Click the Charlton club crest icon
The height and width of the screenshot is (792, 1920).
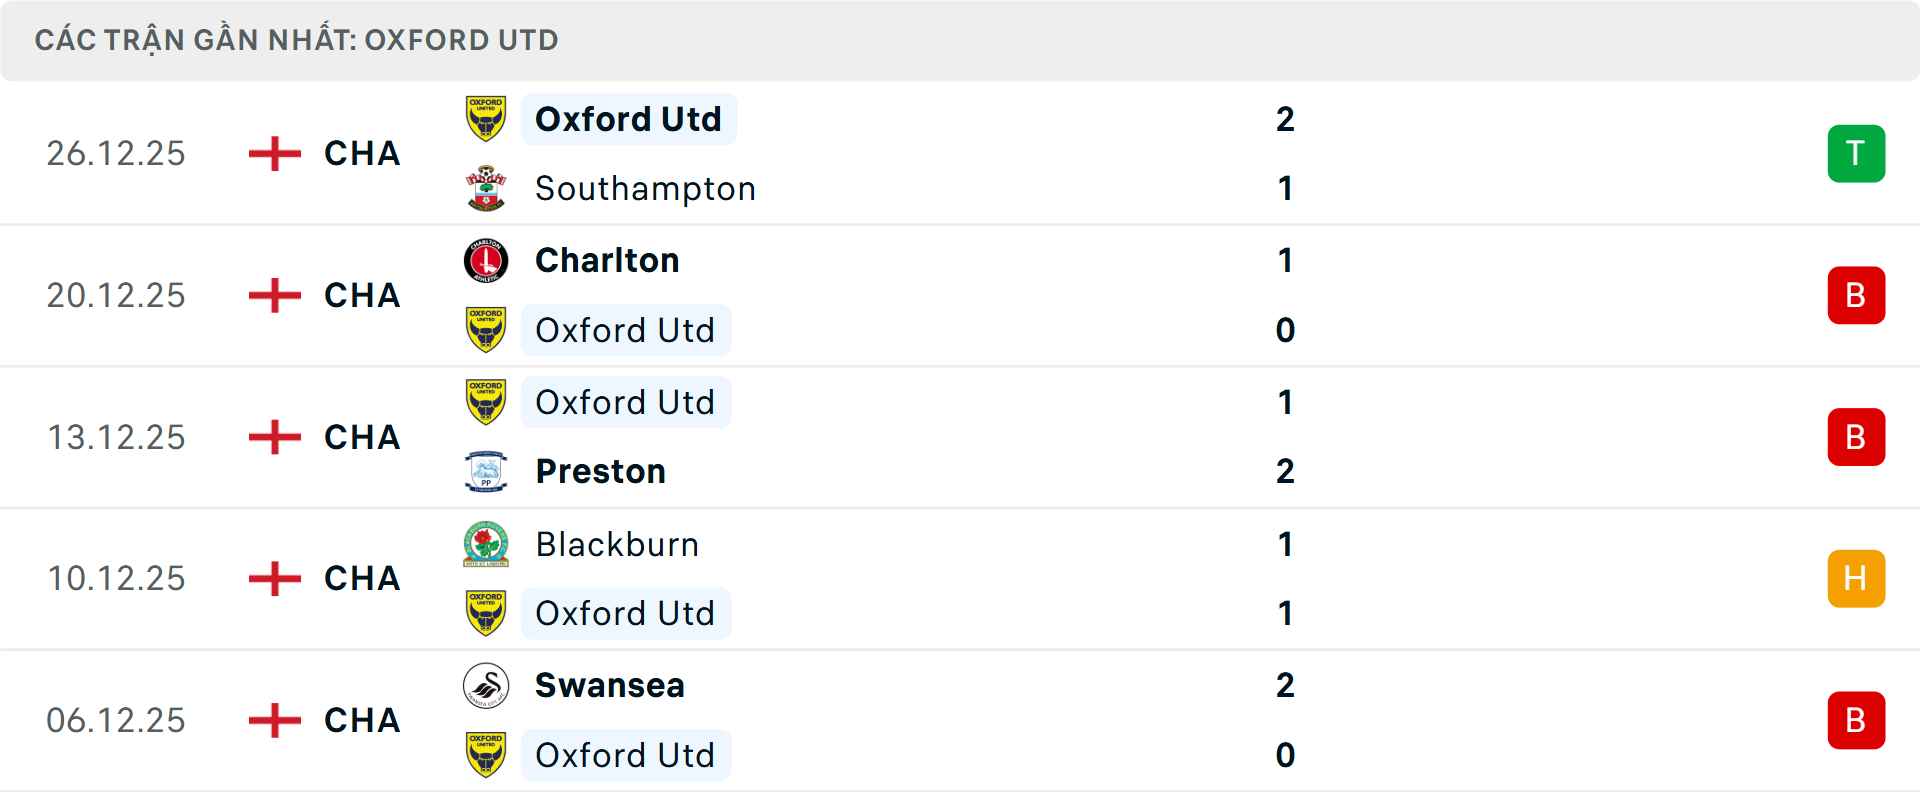pos(486,261)
